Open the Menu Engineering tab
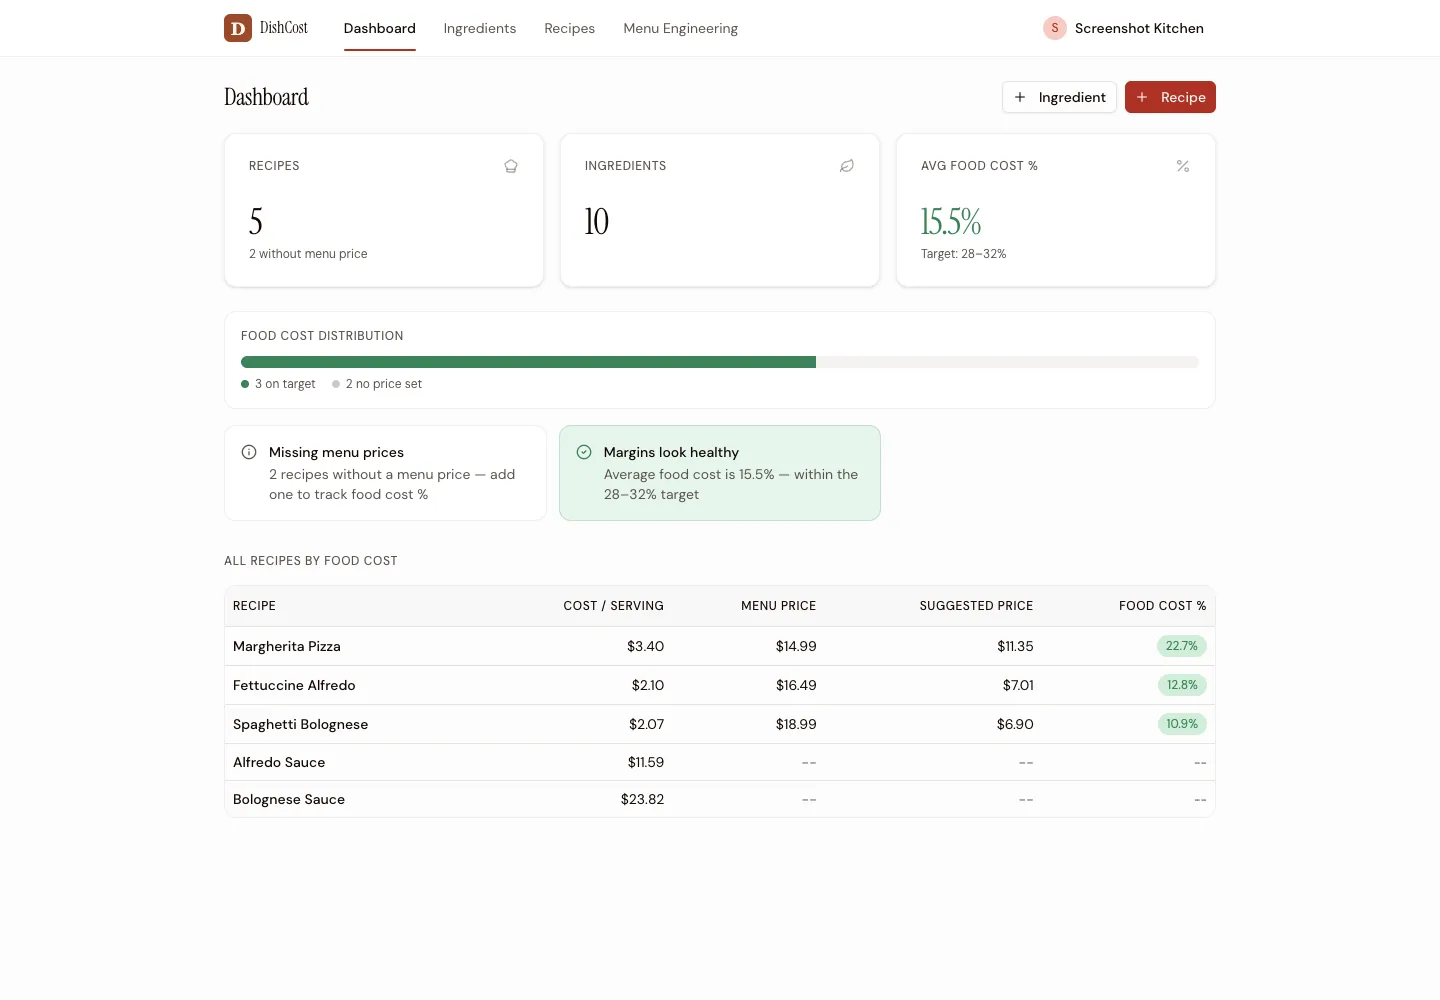Image resolution: width=1440 pixels, height=1000 pixels. click(x=681, y=28)
